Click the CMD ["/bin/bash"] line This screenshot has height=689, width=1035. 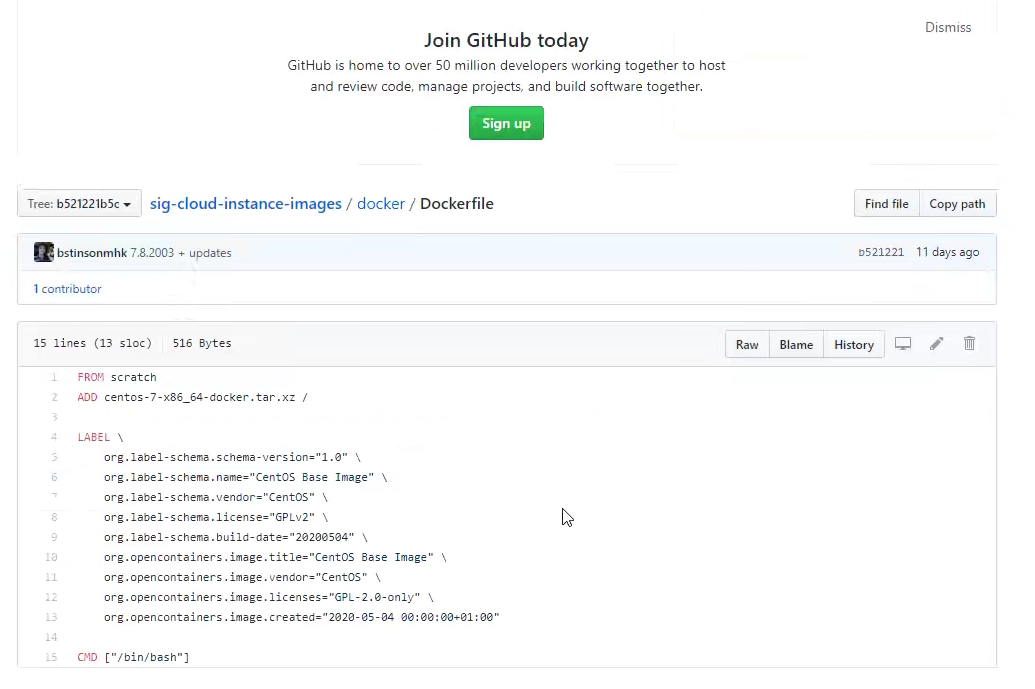point(133,657)
